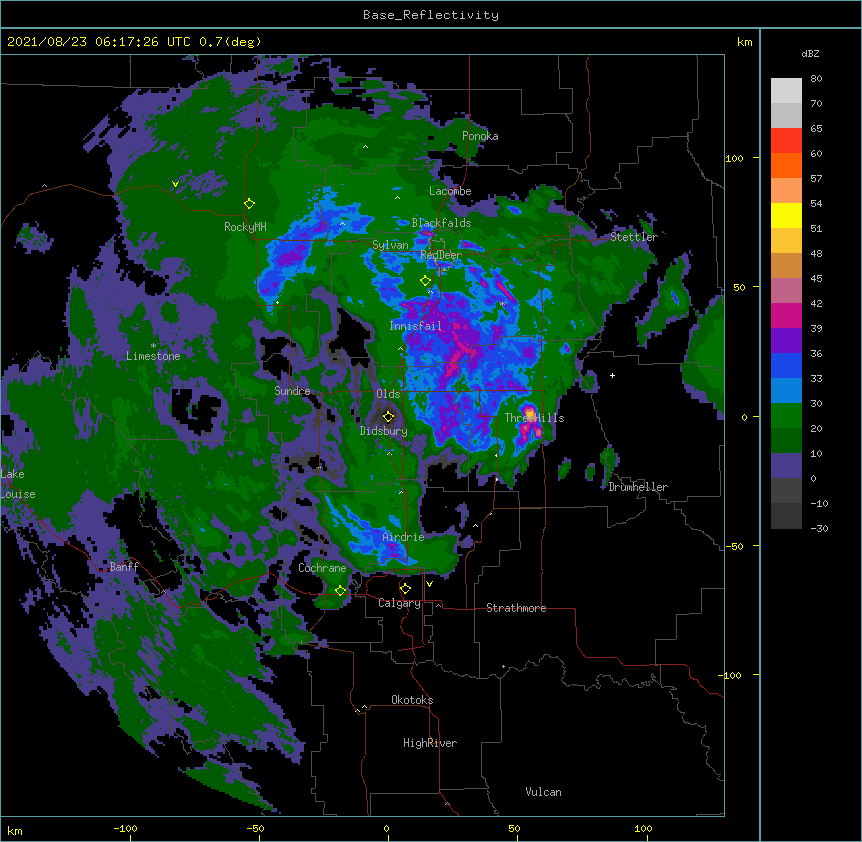Viewport: 862px width, 842px height.
Task: Click the yellow station marker above Calgary
Action: [405, 589]
